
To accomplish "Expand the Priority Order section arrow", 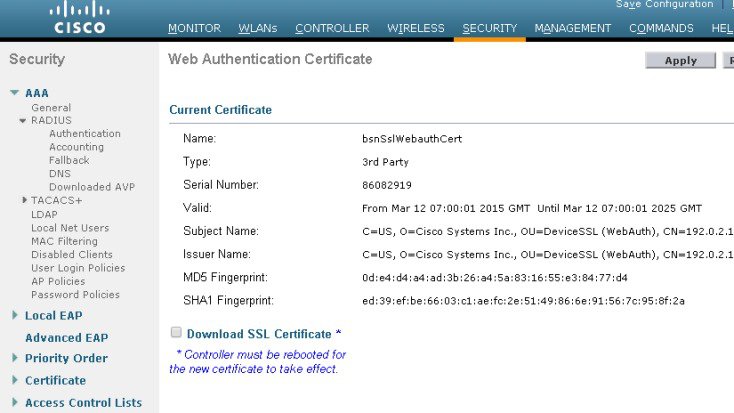I will coord(15,358).
